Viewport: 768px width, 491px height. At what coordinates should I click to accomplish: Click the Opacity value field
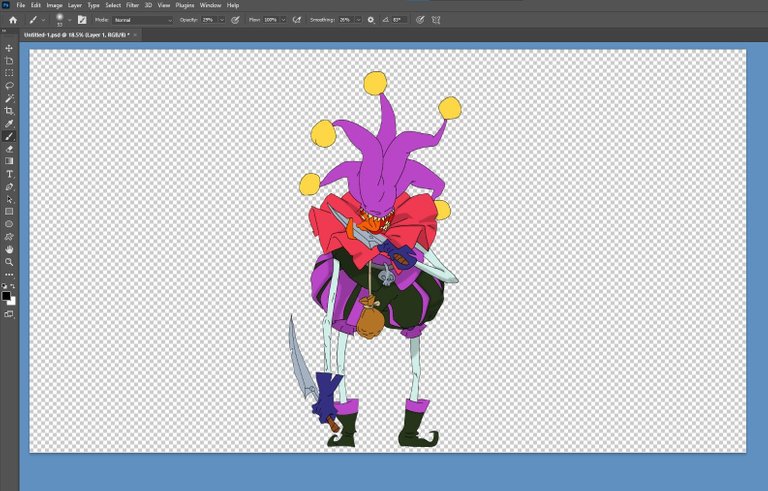point(208,20)
